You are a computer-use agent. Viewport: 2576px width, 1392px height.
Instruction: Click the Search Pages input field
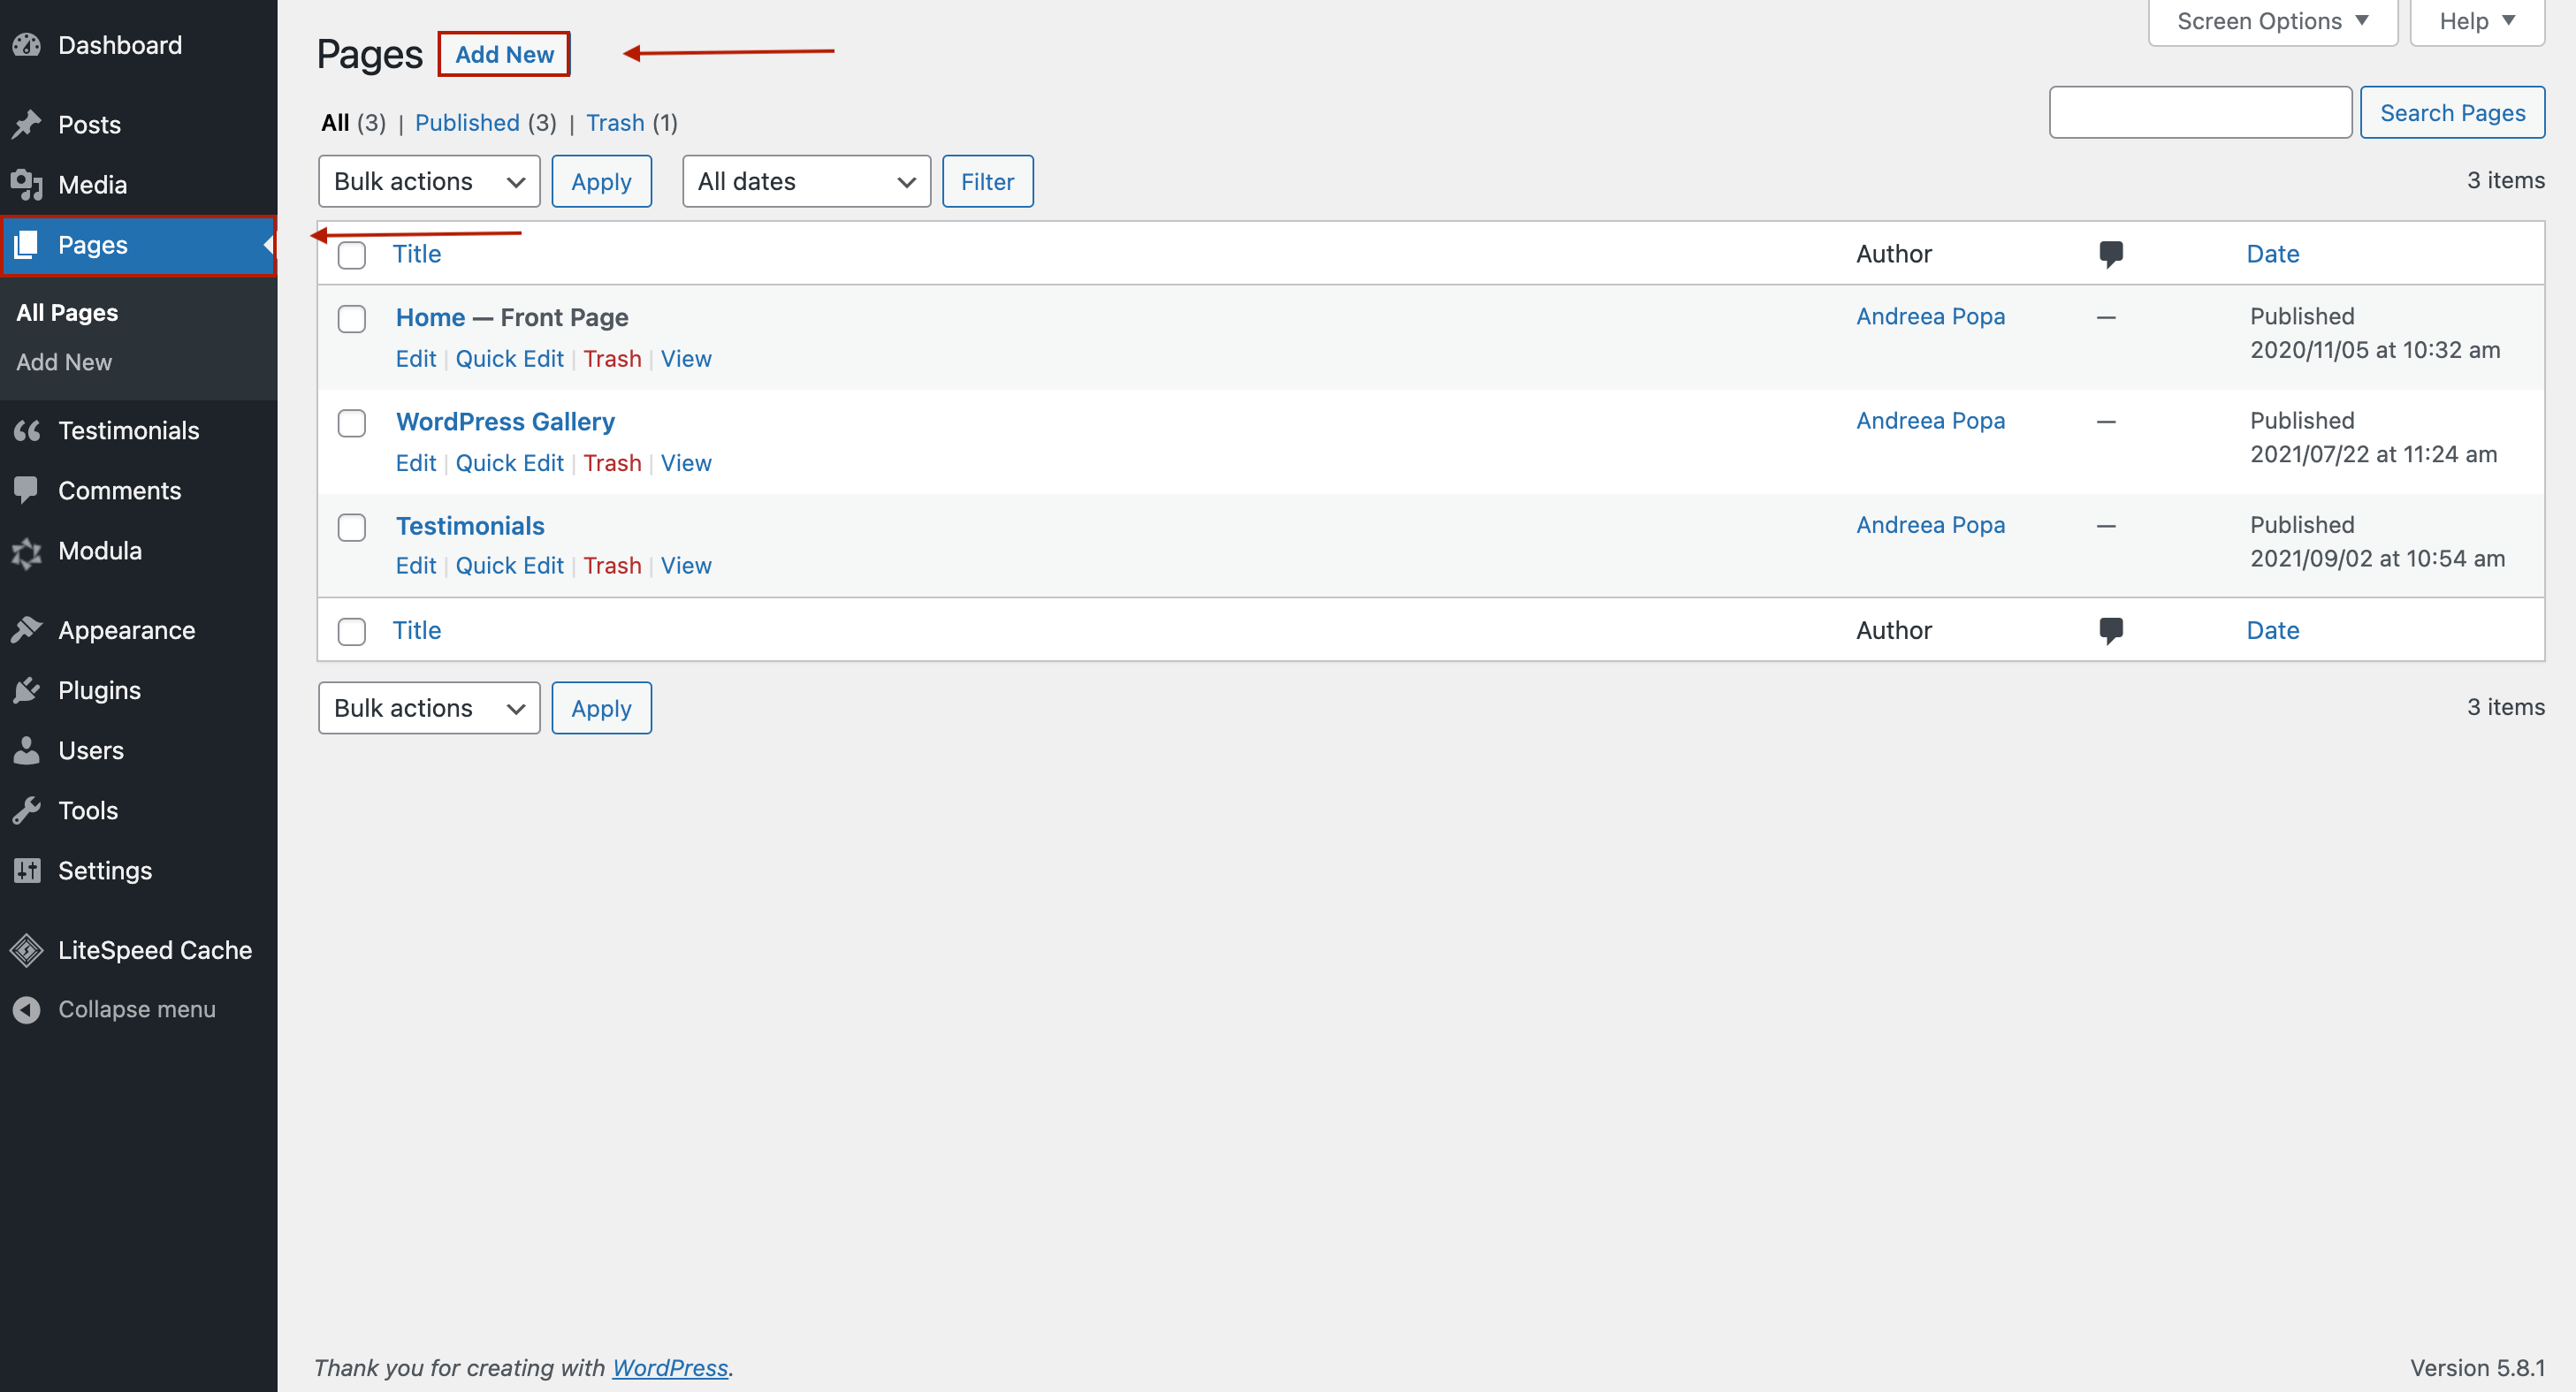coord(2200,111)
